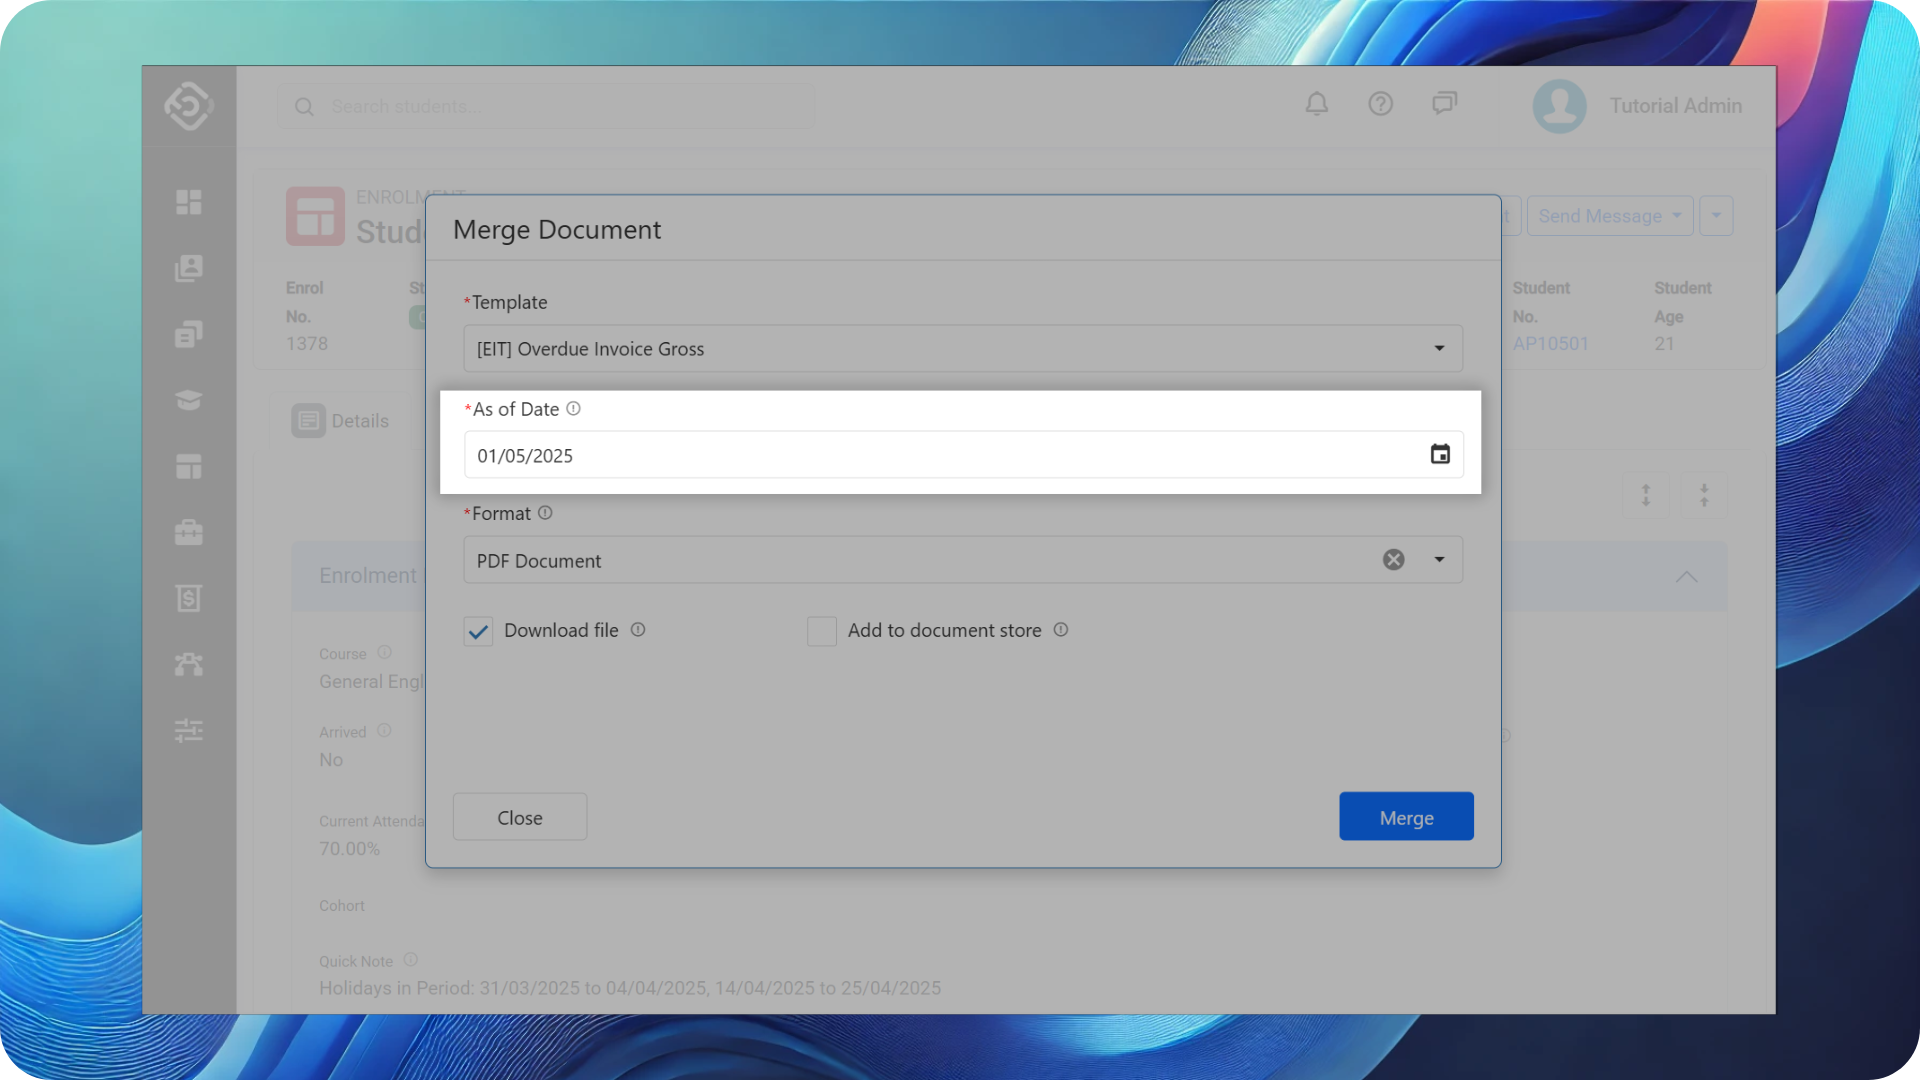The image size is (1920, 1080).
Task: Open the dashboard grid sidebar icon
Action: (188, 202)
